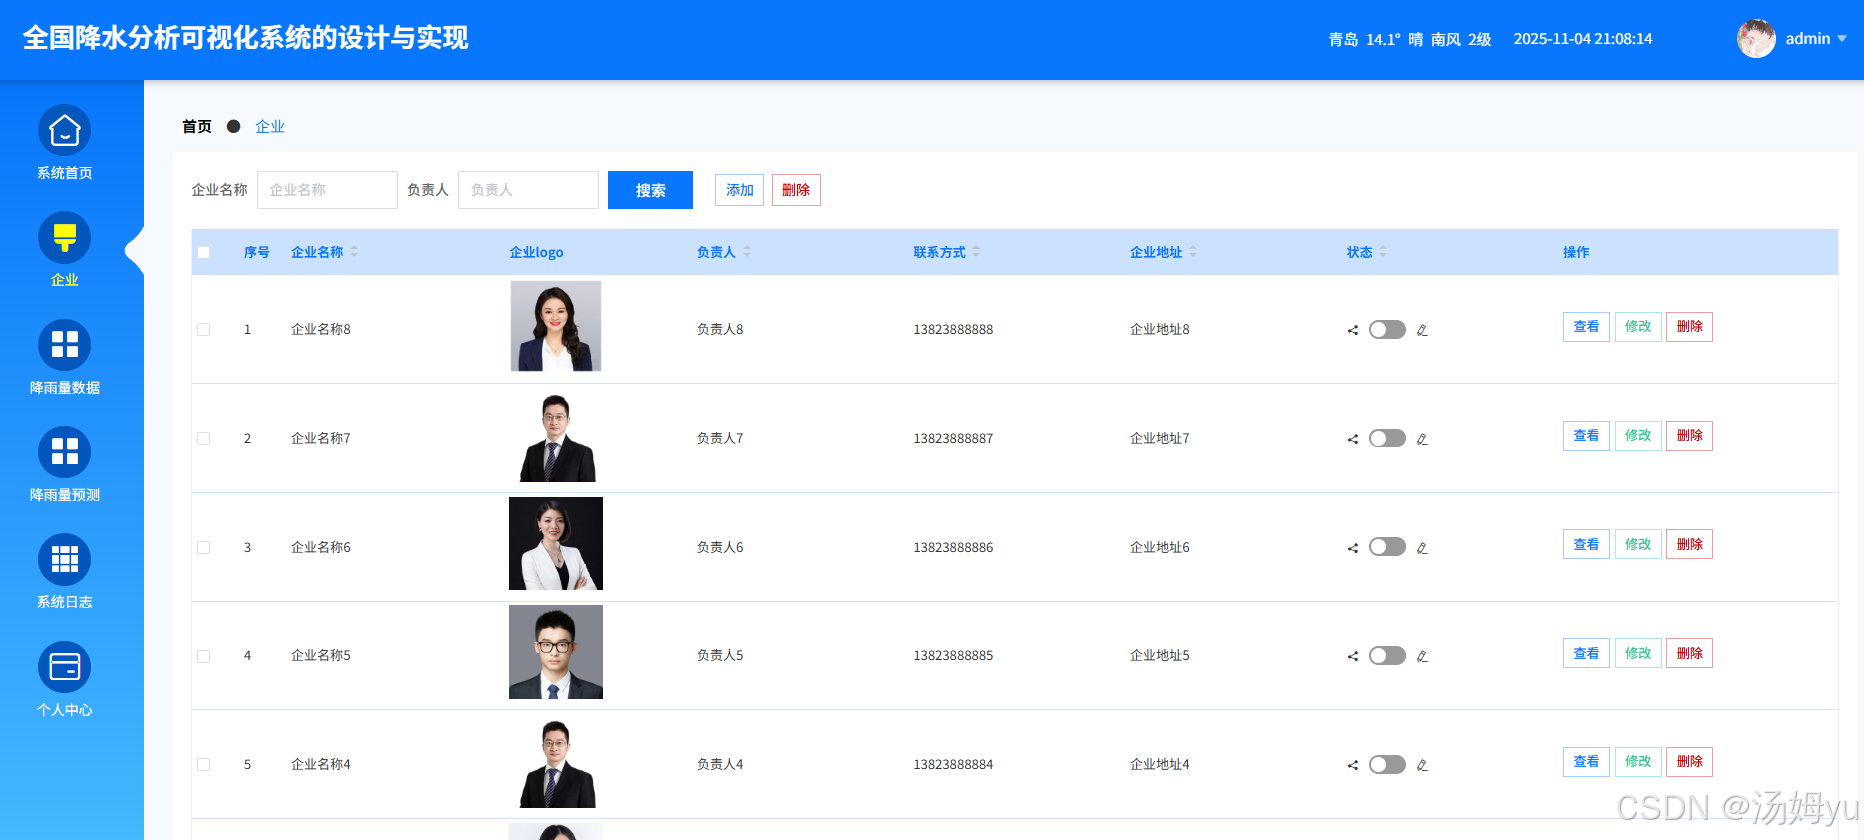The image size is (1864, 840).
Task: Click share icon in 企业名称5 row
Action: tap(1353, 656)
